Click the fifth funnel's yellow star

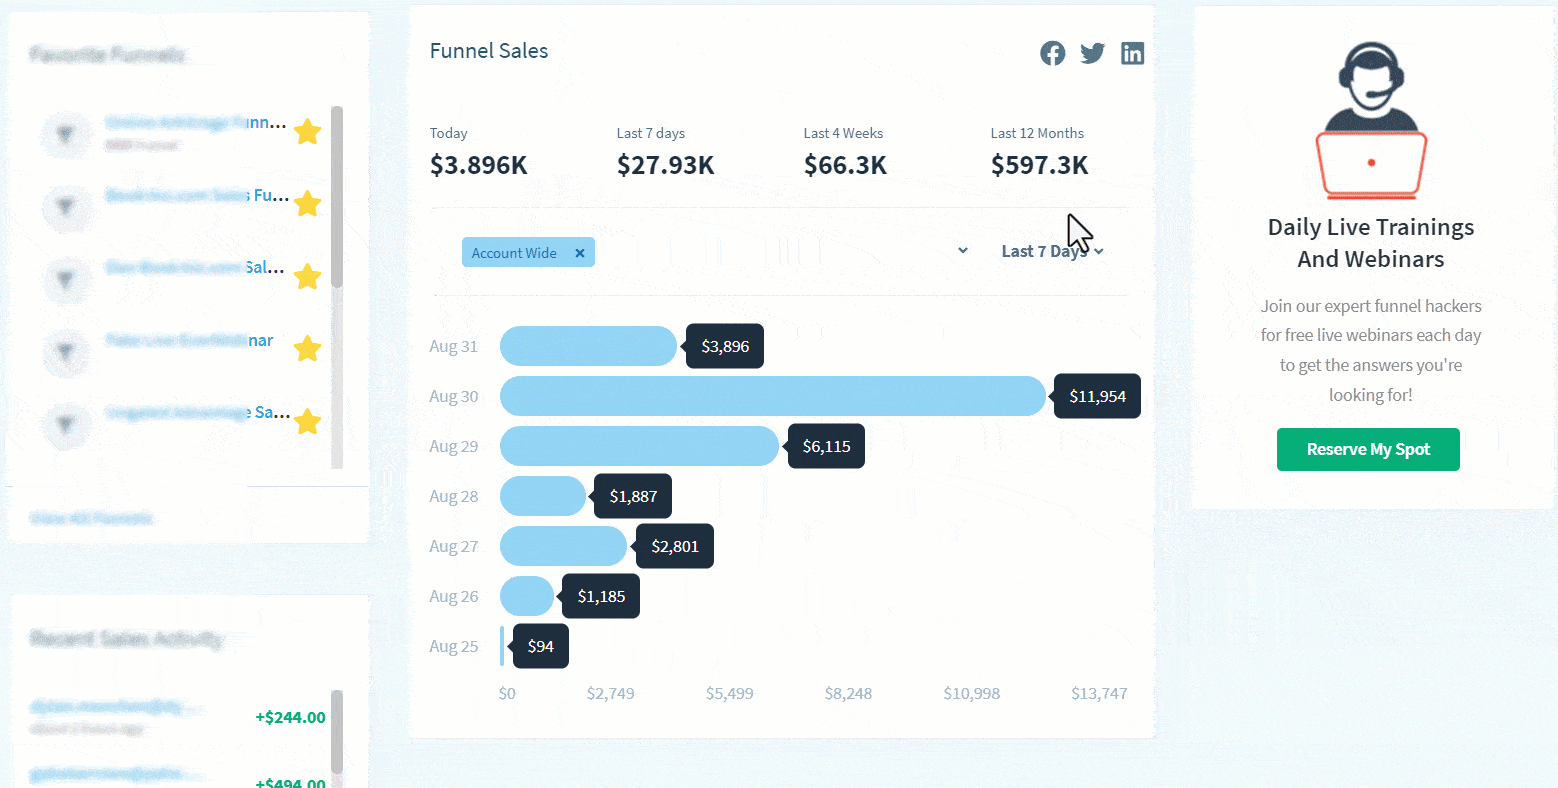coord(308,421)
